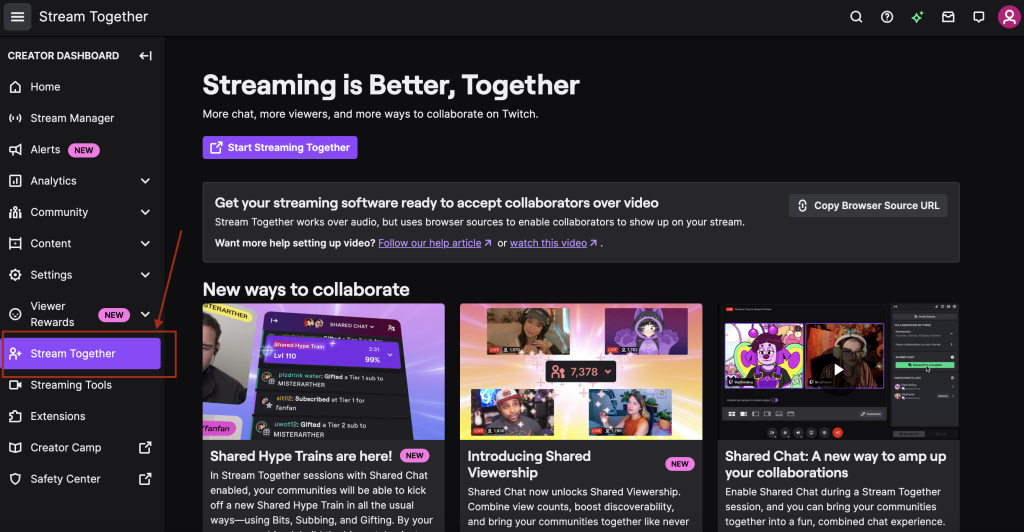This screenshot has width=1024, height=532.
Task: Click the Shared Hype Trains are here! heading
Action: [301, 456]
